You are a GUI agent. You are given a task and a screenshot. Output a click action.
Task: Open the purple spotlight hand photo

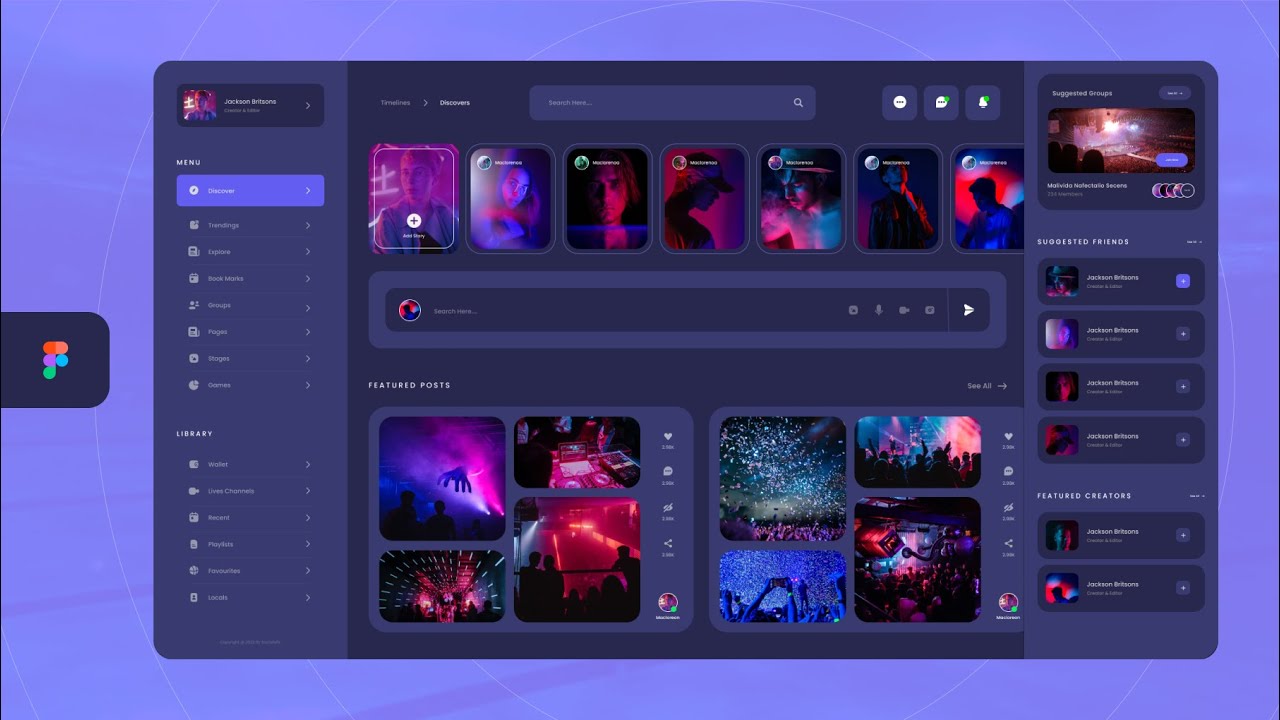tap(442, 479)
